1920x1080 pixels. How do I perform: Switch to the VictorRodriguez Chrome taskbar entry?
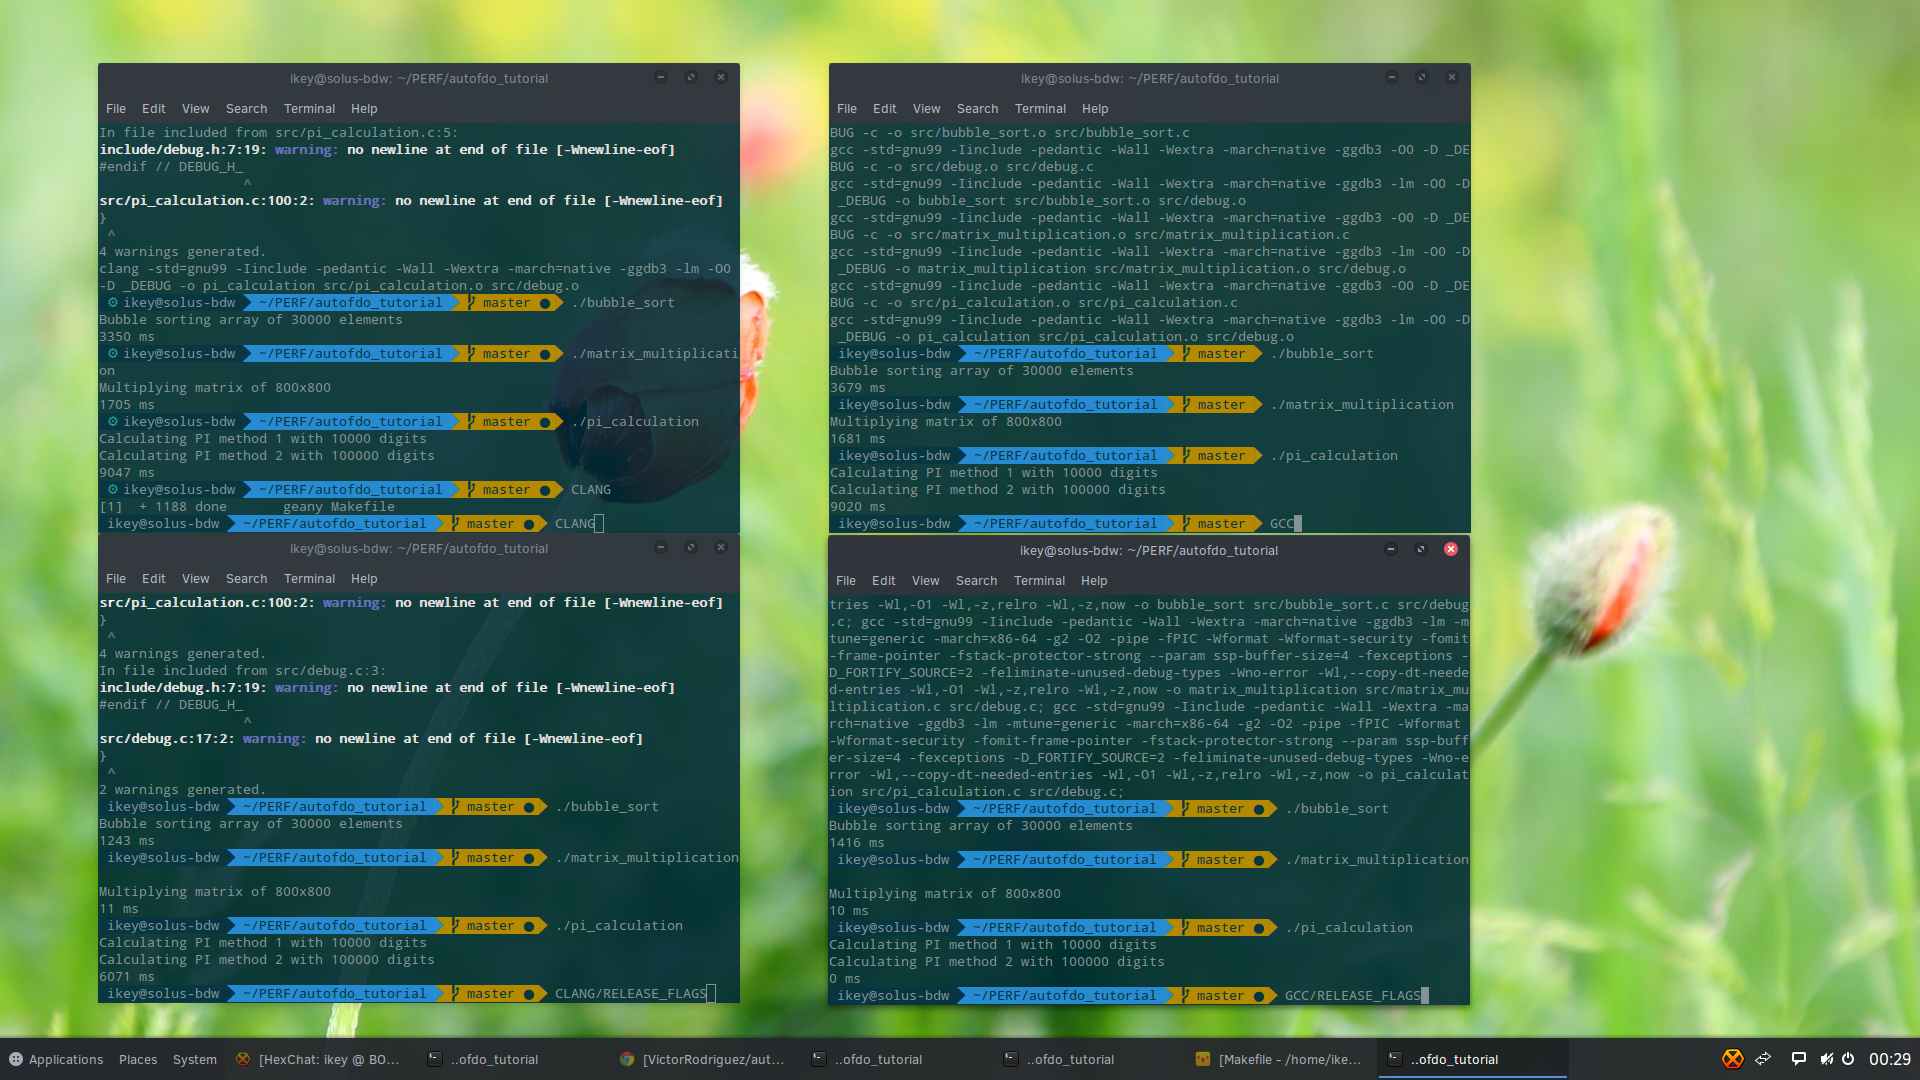(x=703, y=1059)
